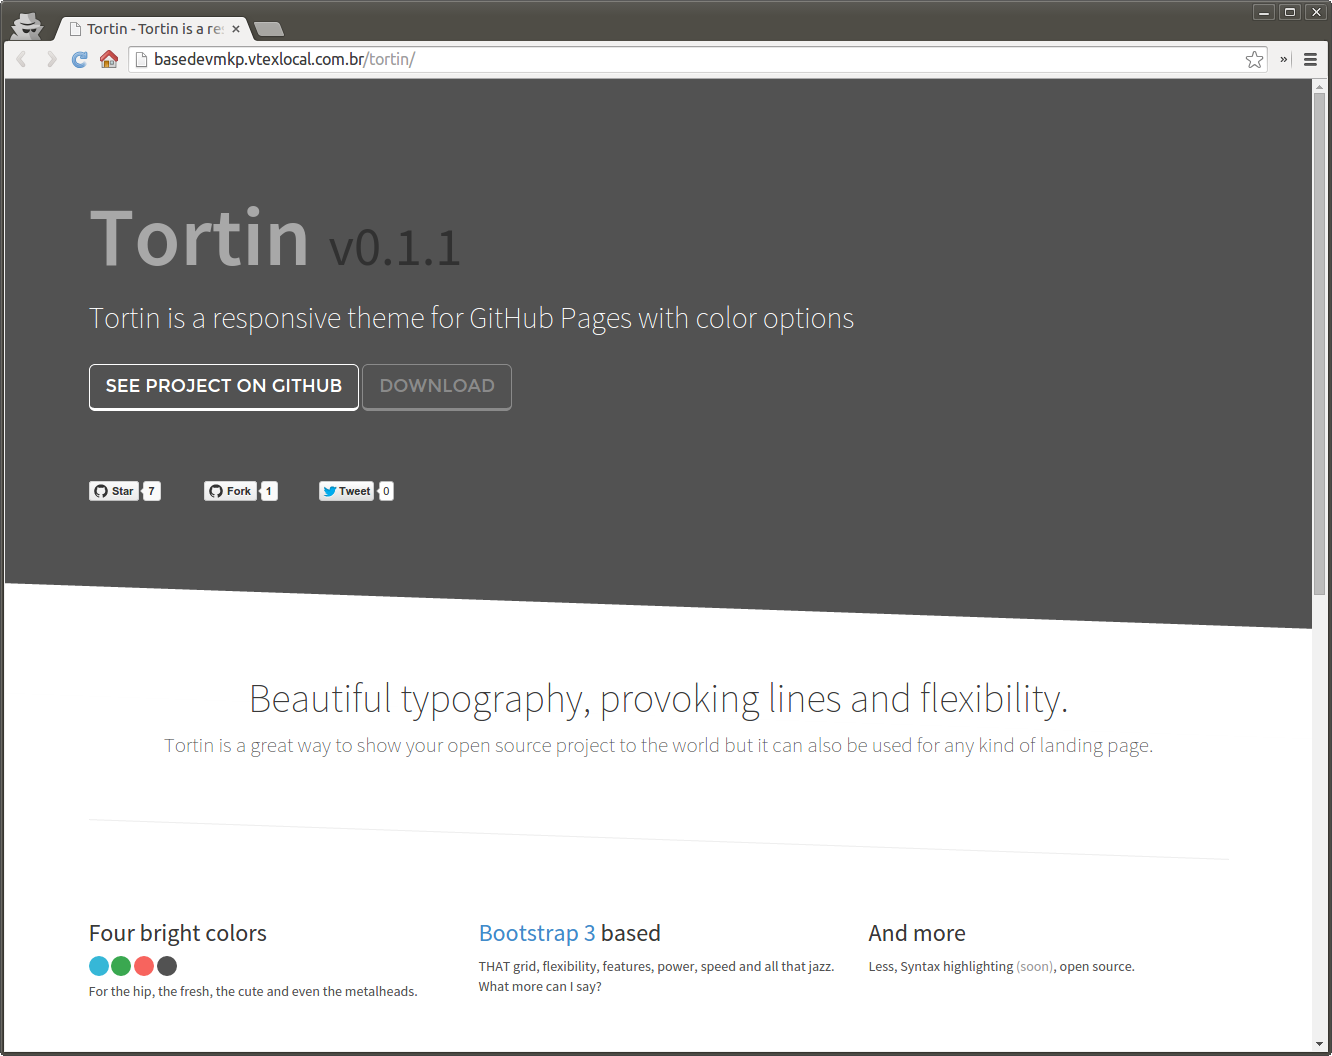Open a new browser tab
The width and height of the screenshot is (1332, 1056).
tap(268, 29)
